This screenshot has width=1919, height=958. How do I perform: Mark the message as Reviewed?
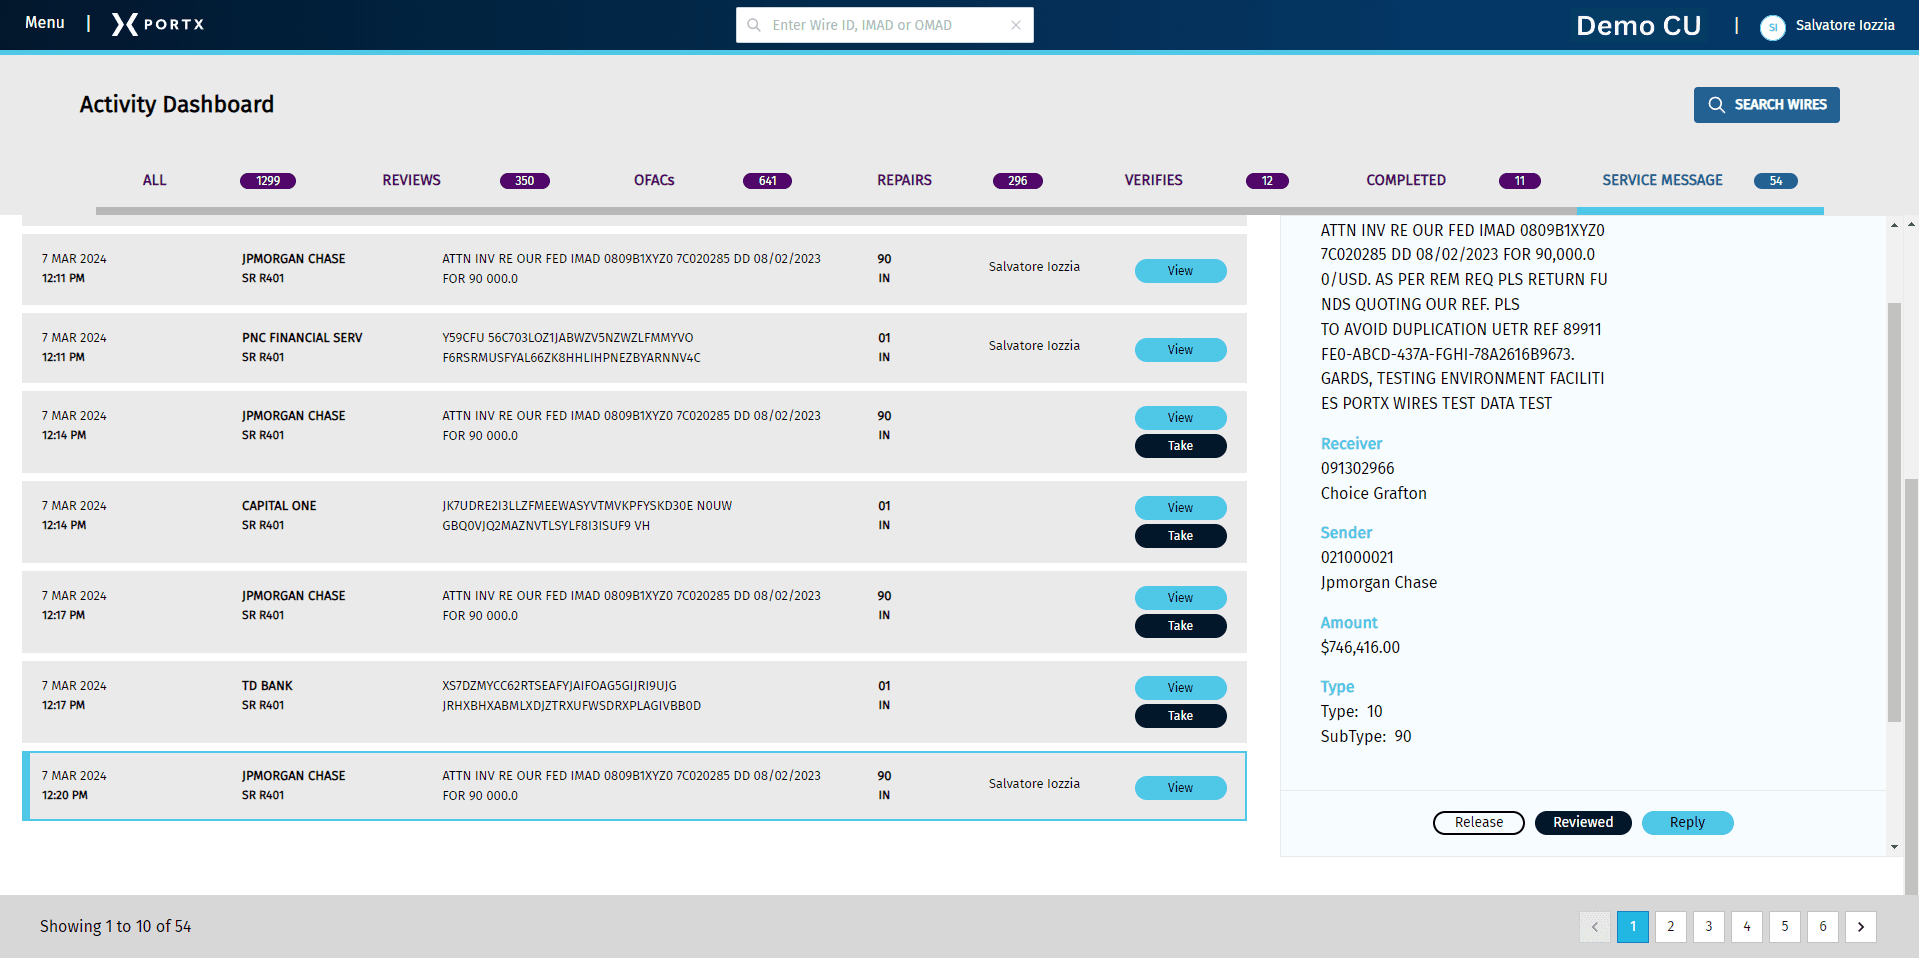1583,823
